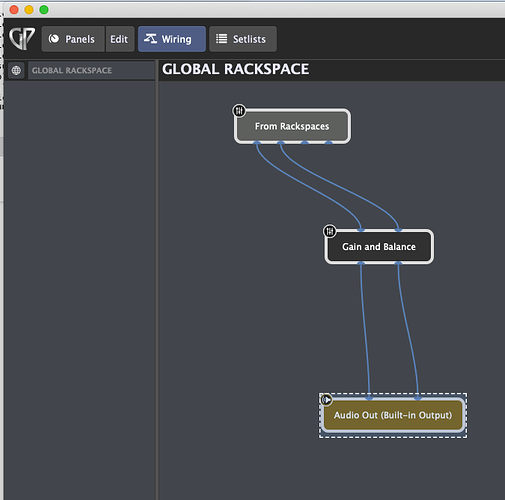Click the third output pin of From Rackspaces
The height and width of the screenshot is (500, 505).
coord(305,143)
